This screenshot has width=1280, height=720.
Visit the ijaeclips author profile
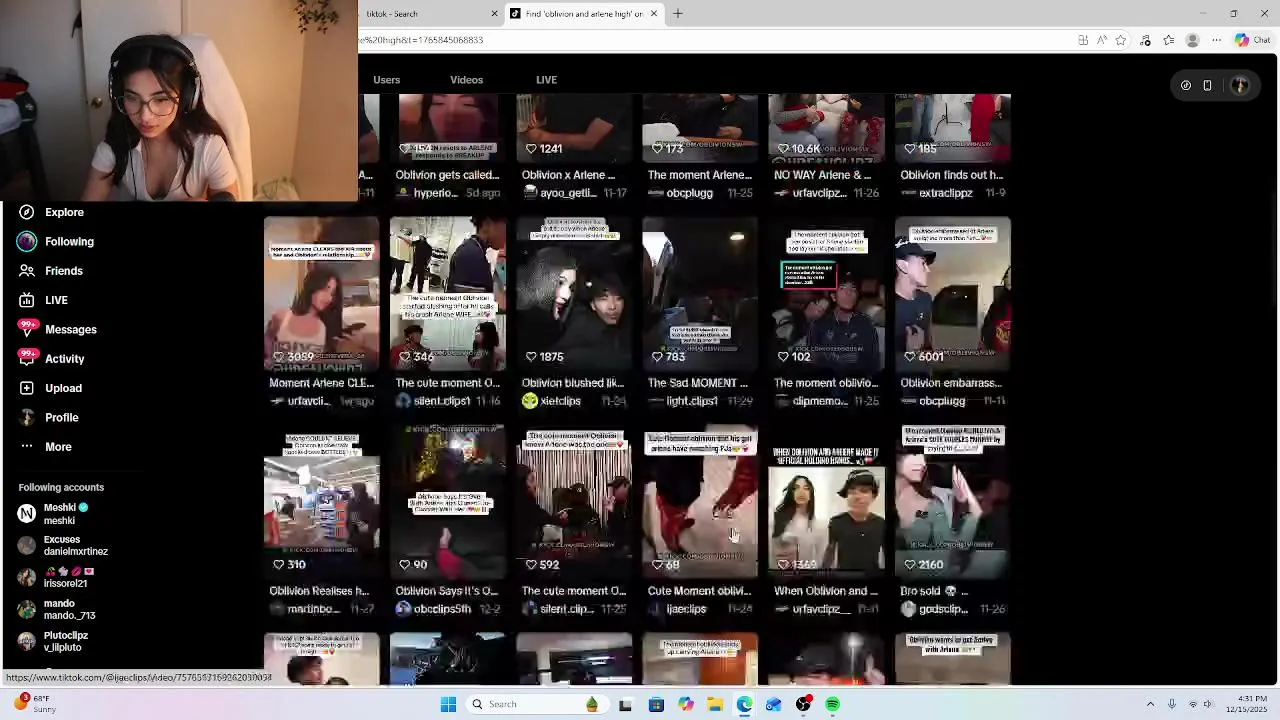pyautogui.click(x=686, y=609)
